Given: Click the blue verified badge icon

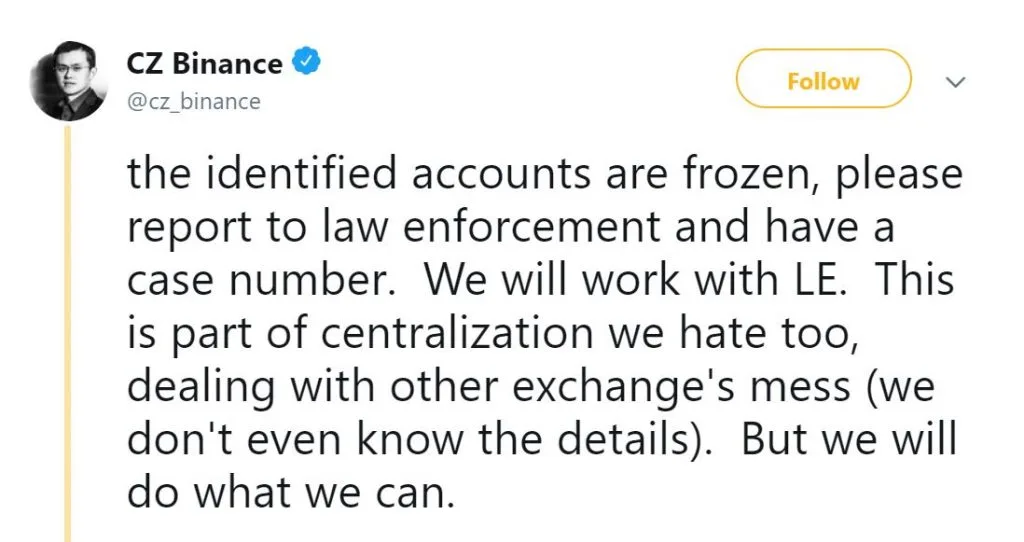Looking at the screenshot, I should point(305,64).
